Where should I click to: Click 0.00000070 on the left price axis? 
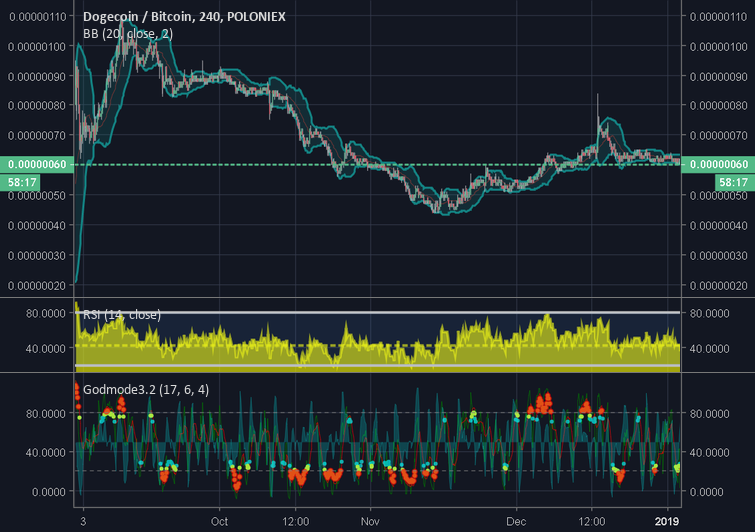tap(38, 135)
